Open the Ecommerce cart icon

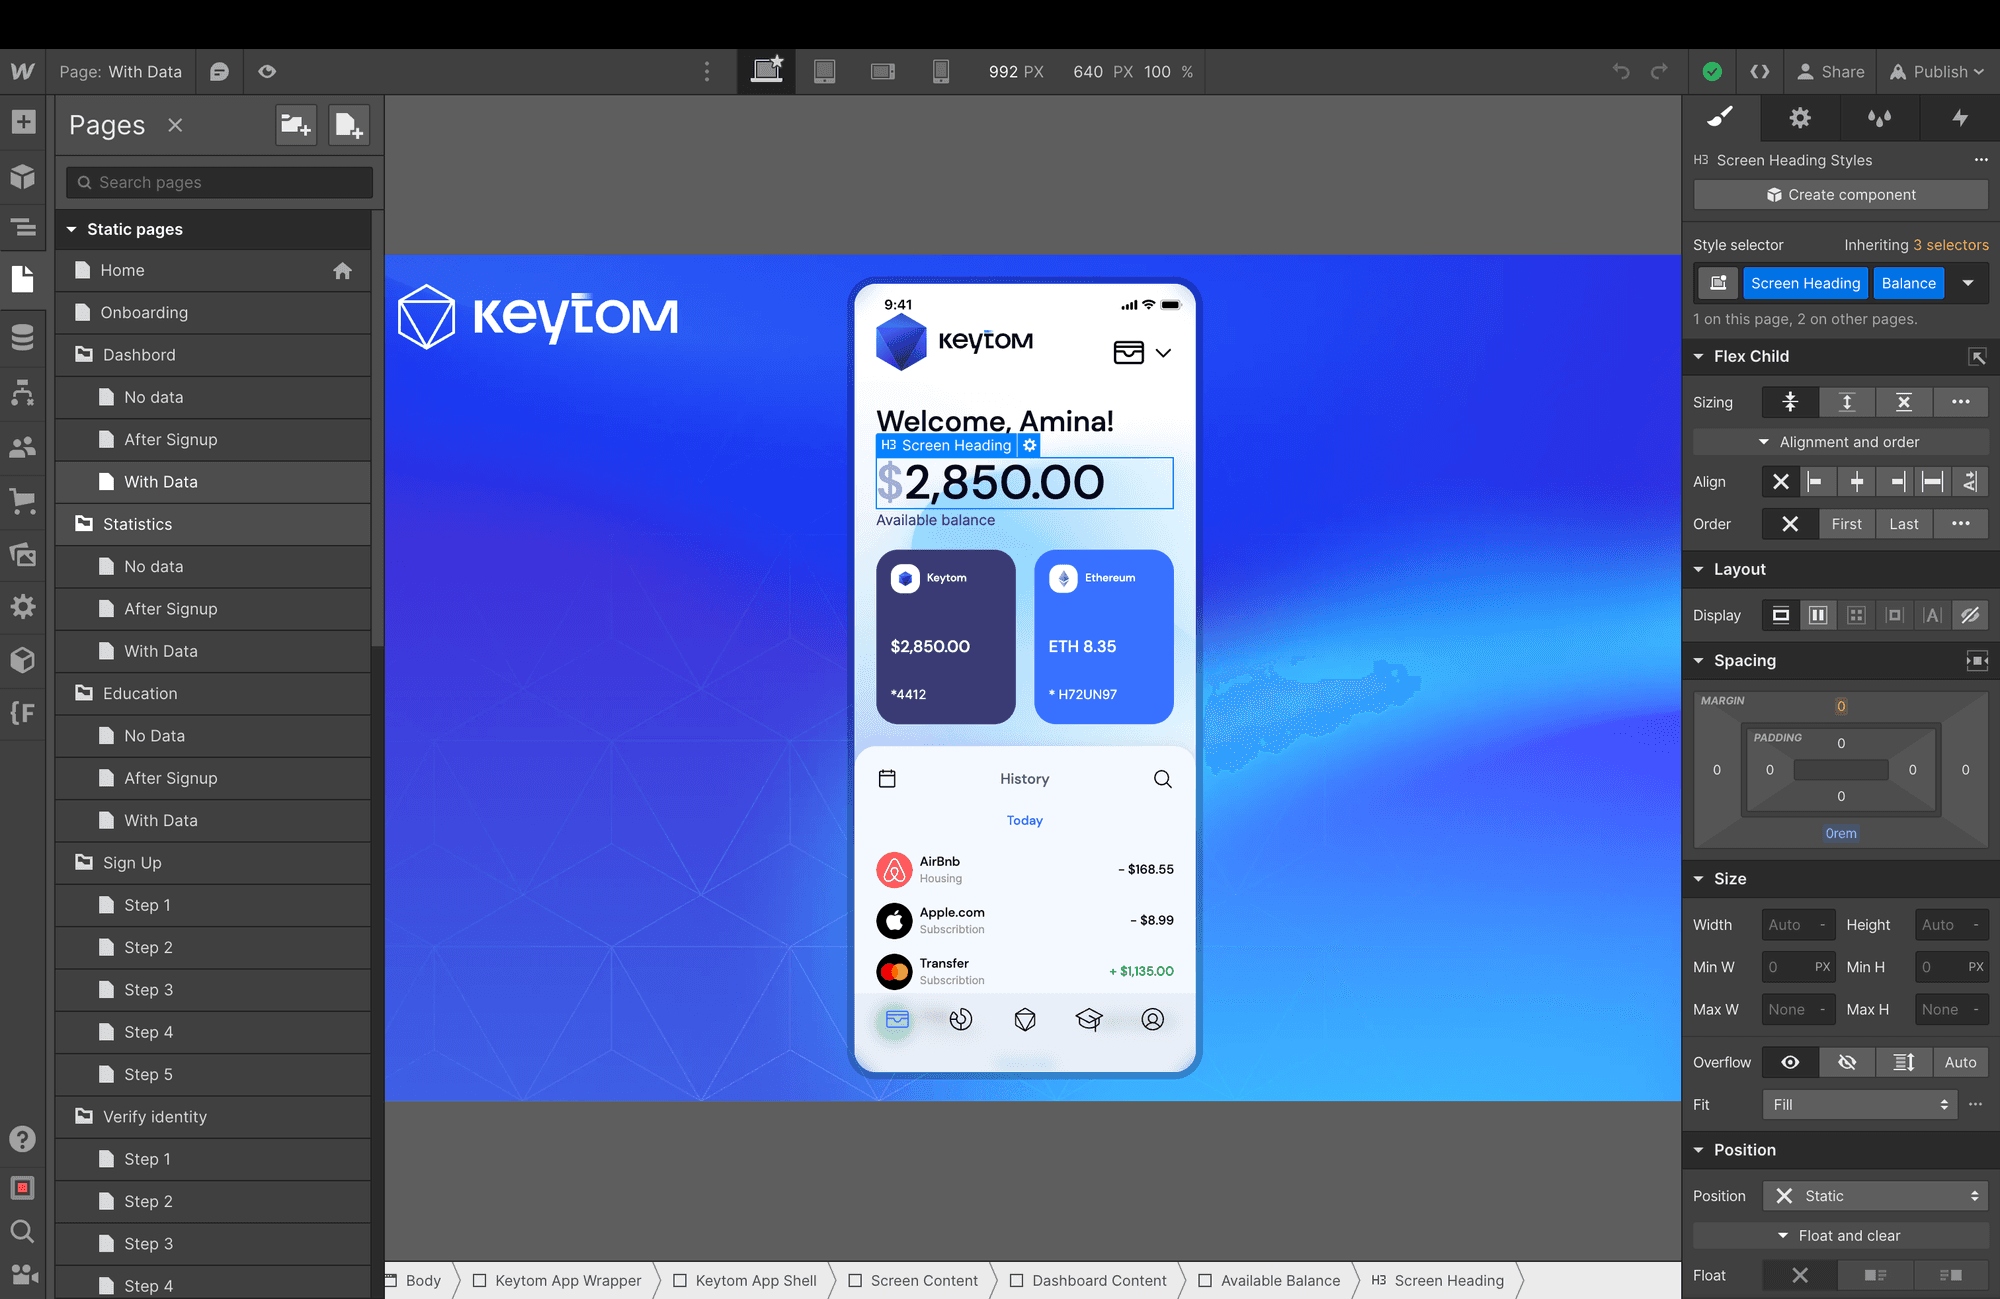(23, 500)
